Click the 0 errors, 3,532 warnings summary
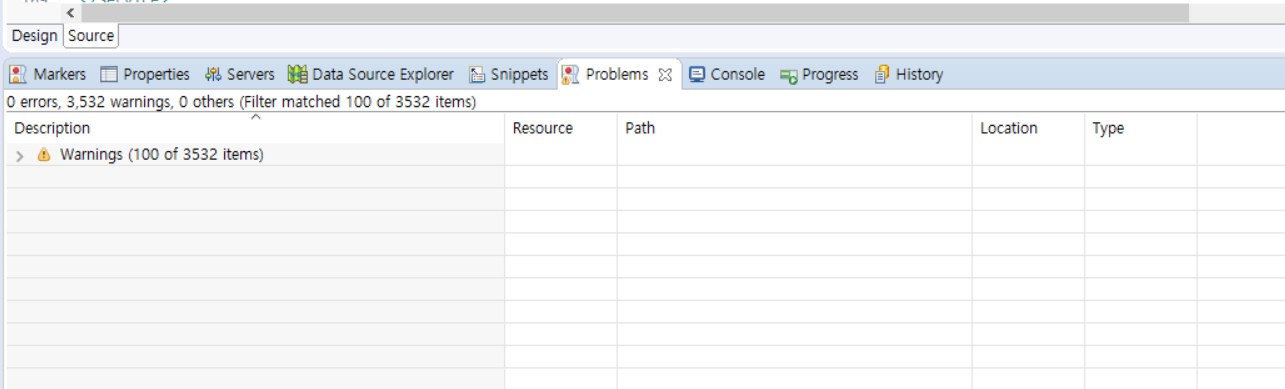The image size is (1285, 389). coord(241,102)
